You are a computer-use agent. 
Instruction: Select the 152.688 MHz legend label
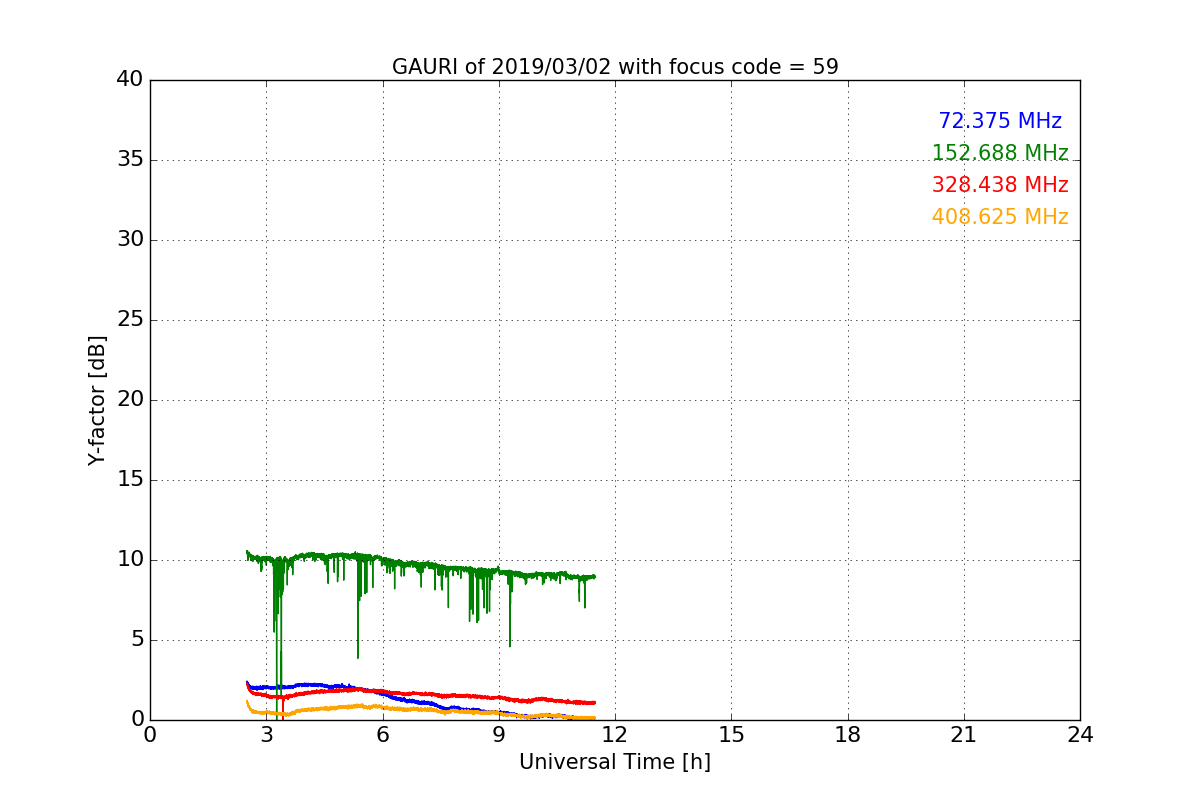[x=1000, y=153]
